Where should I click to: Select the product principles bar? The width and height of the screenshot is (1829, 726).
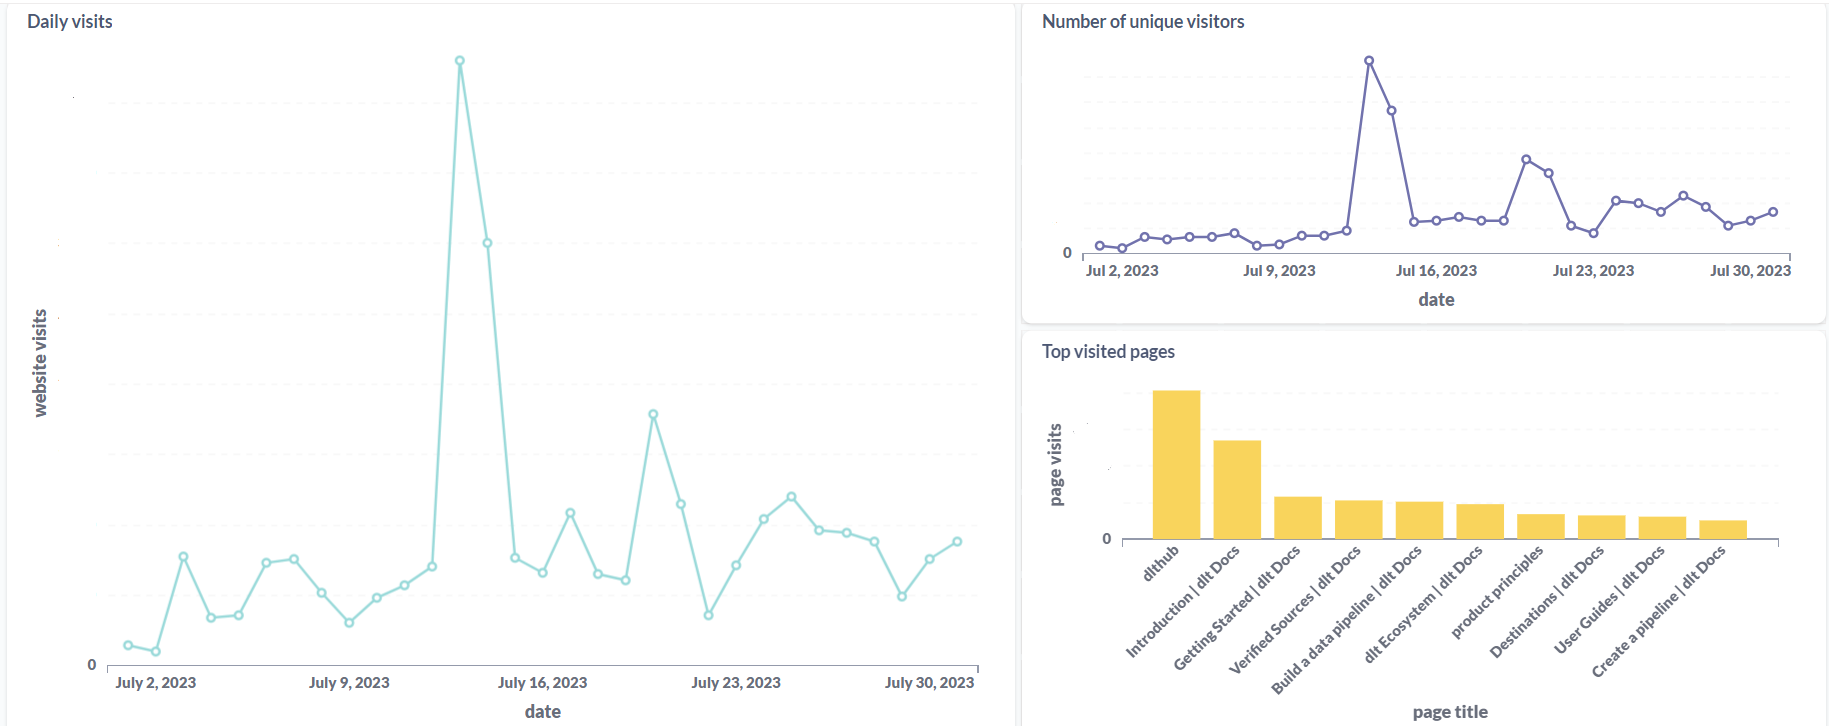click(x=1541, y=526)
